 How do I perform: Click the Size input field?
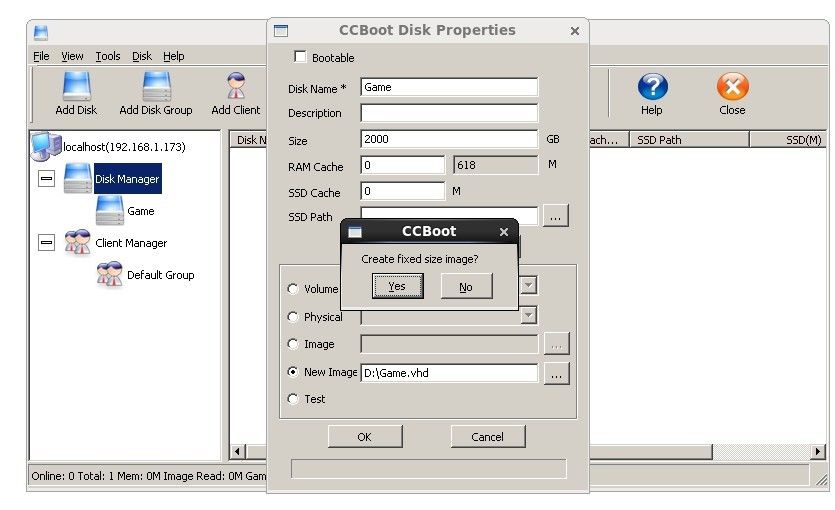(x=449, y=139)
